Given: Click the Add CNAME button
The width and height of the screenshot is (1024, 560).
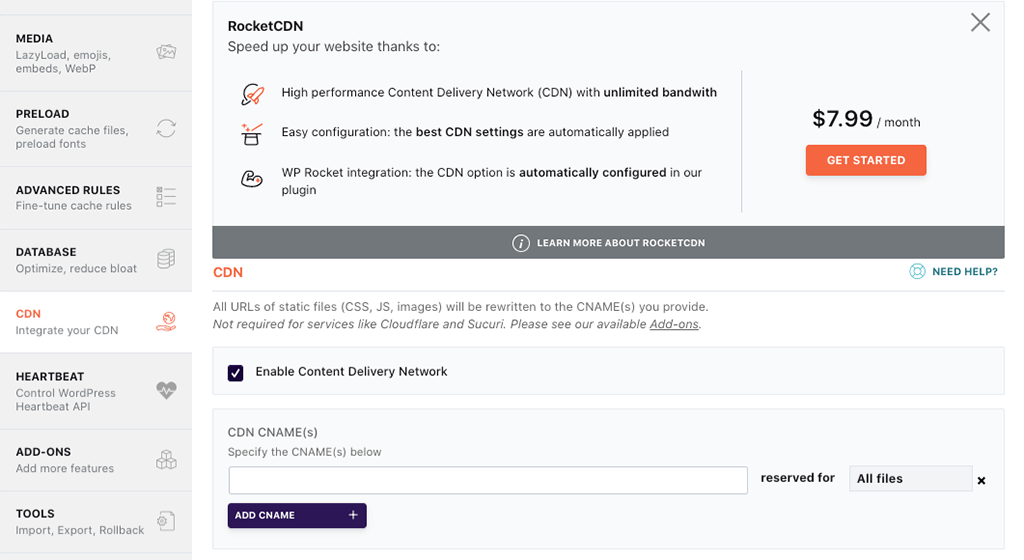Looking at the screenshot, I should pyautogui.click(x=297, y=515).
